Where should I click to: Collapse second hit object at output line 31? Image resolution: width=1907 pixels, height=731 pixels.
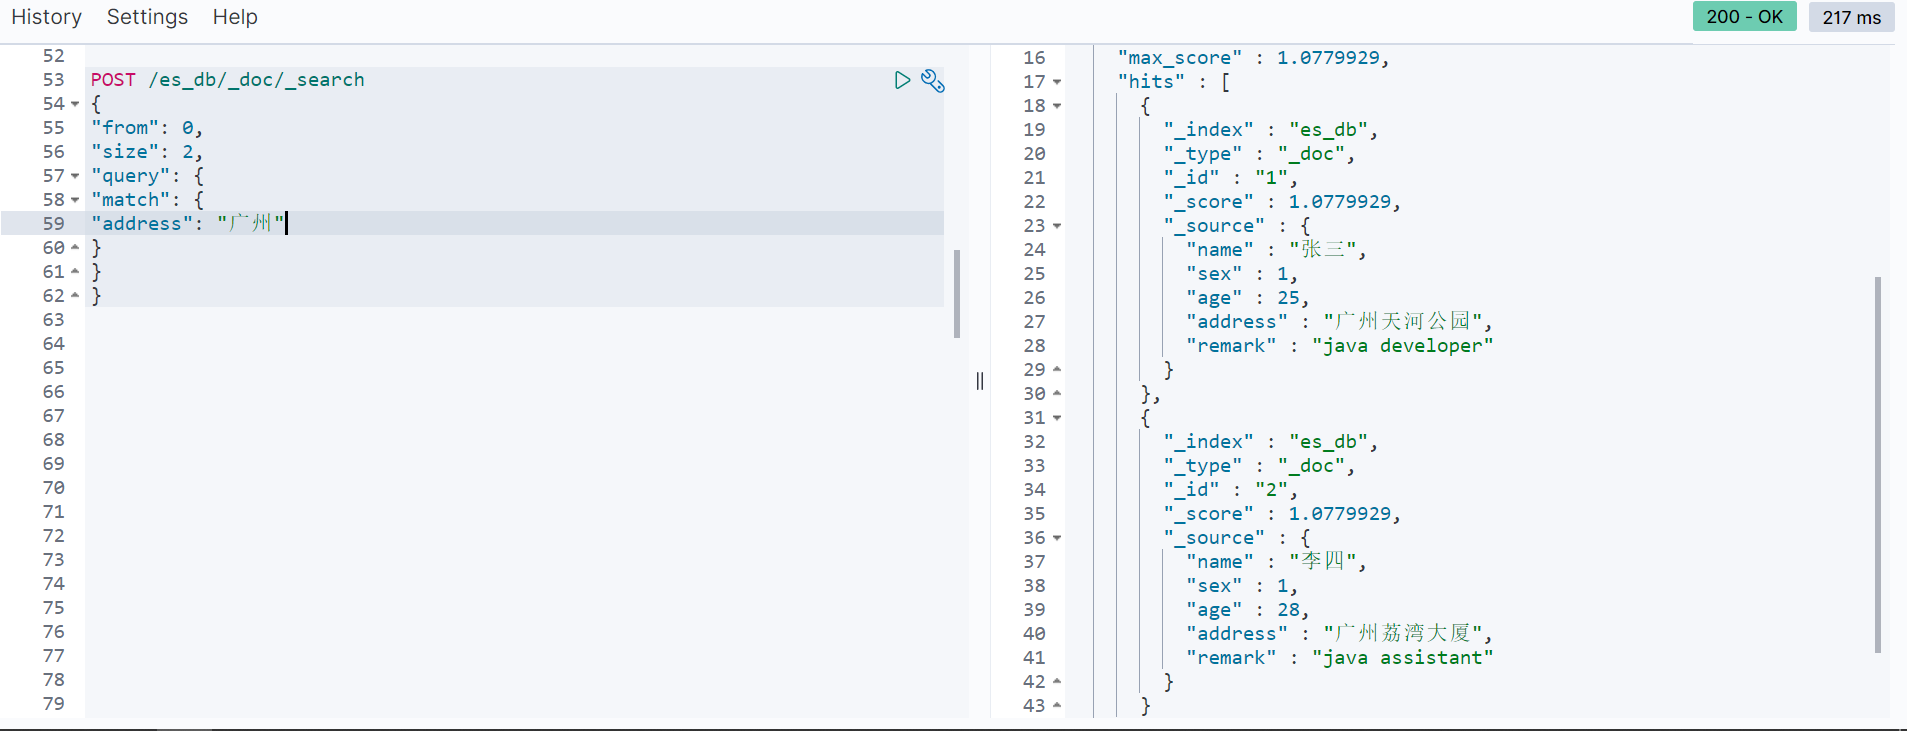(1057, 418)
